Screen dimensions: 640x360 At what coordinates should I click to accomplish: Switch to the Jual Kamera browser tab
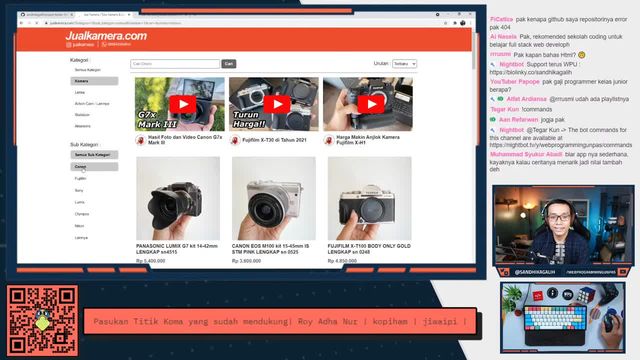(105, 15)
